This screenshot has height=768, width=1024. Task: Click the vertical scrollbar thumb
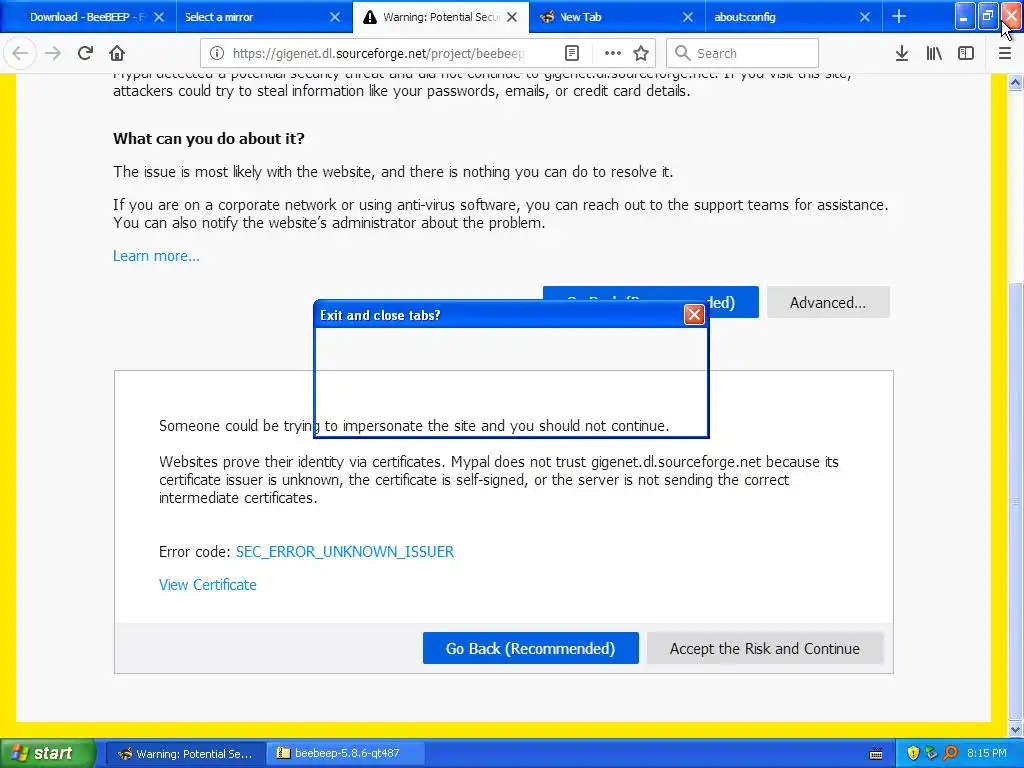coord(1016,501)
